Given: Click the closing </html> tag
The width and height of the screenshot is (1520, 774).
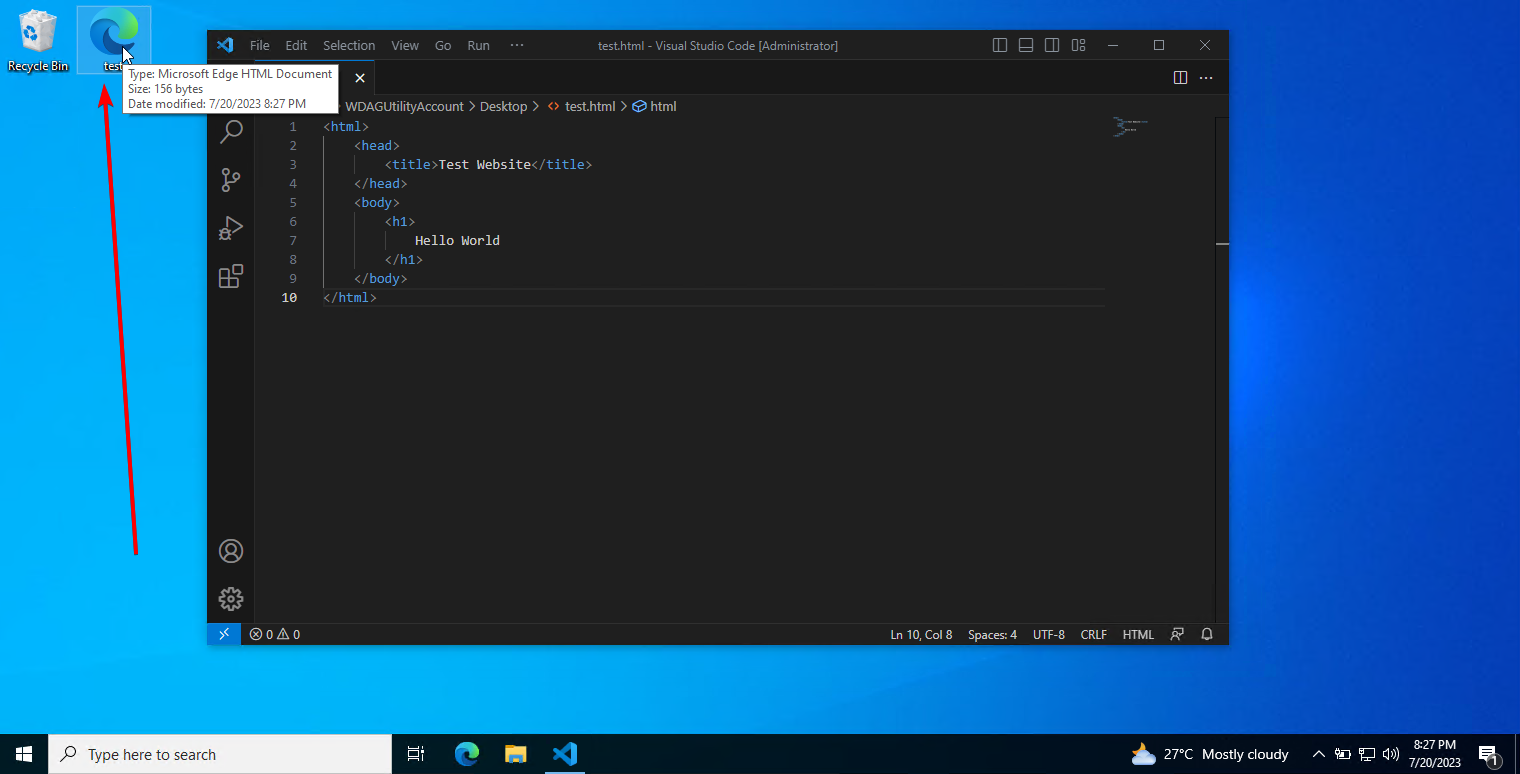Looking at the screenshot, I should (x=350, y=298).
